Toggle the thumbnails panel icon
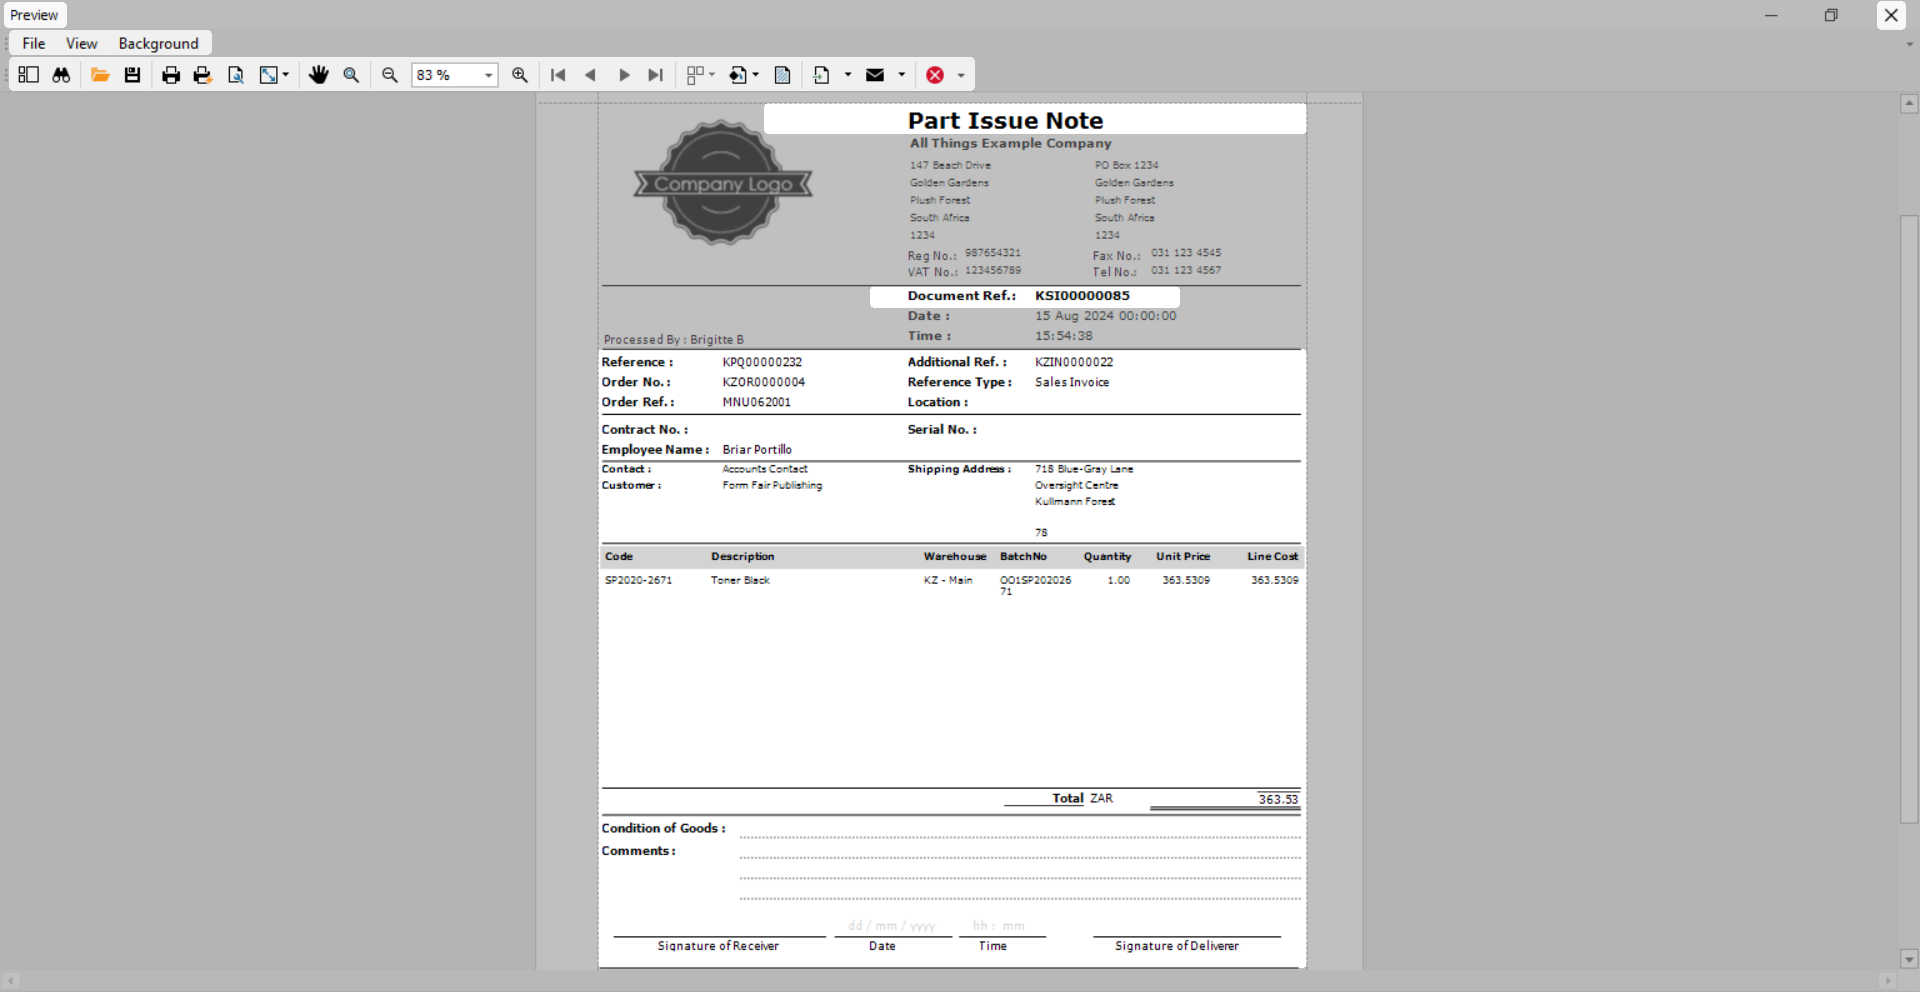1920x992 pixels. (28, 75)
